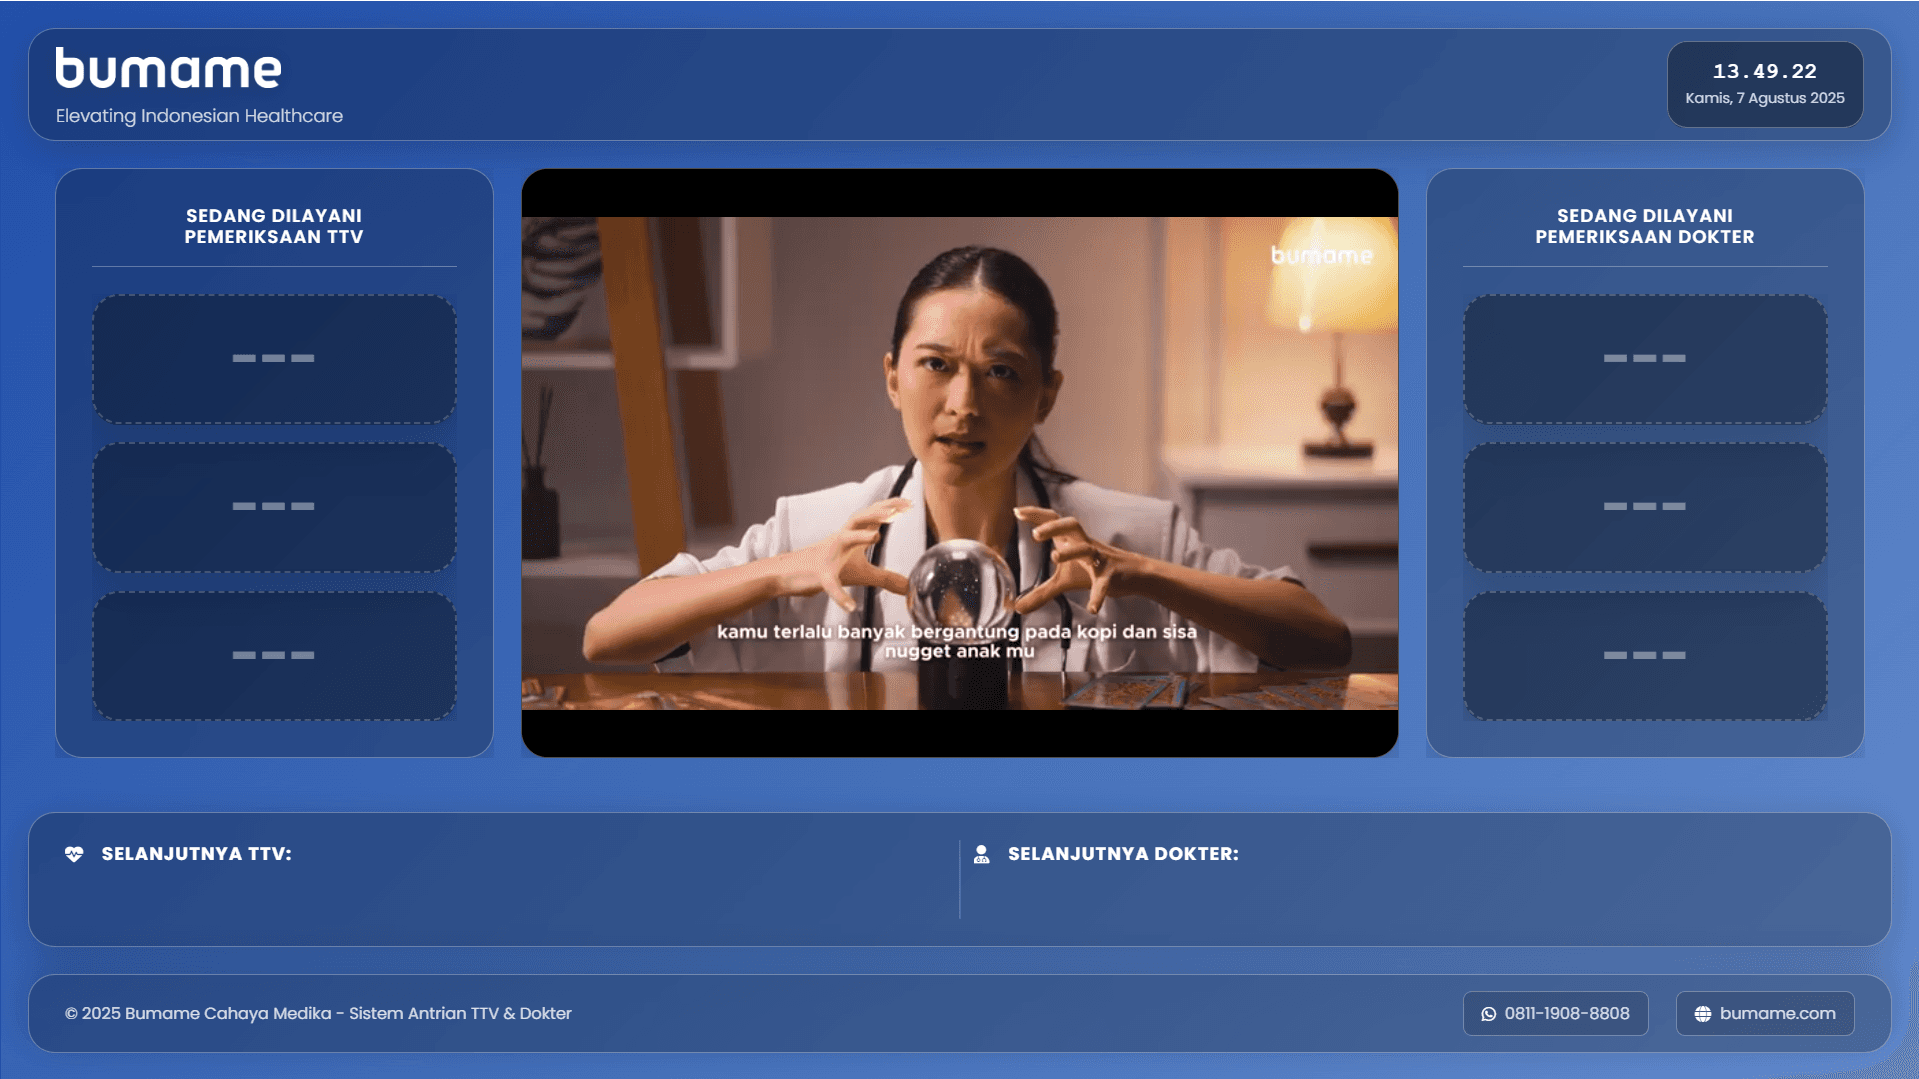Image resolution: width=1919 pixels, height=1079 pixels.
Task: Click the Sedang Dilayani Pemeriksaan Dokter heading
Action: [x=1645, y=226]
